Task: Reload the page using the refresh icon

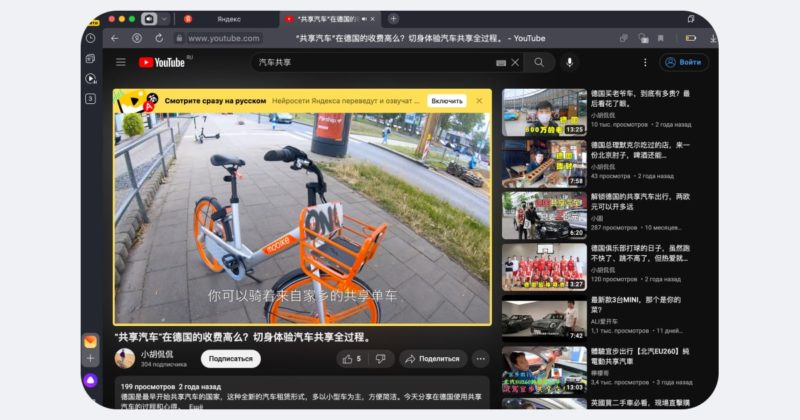Action: click(160, 38)
